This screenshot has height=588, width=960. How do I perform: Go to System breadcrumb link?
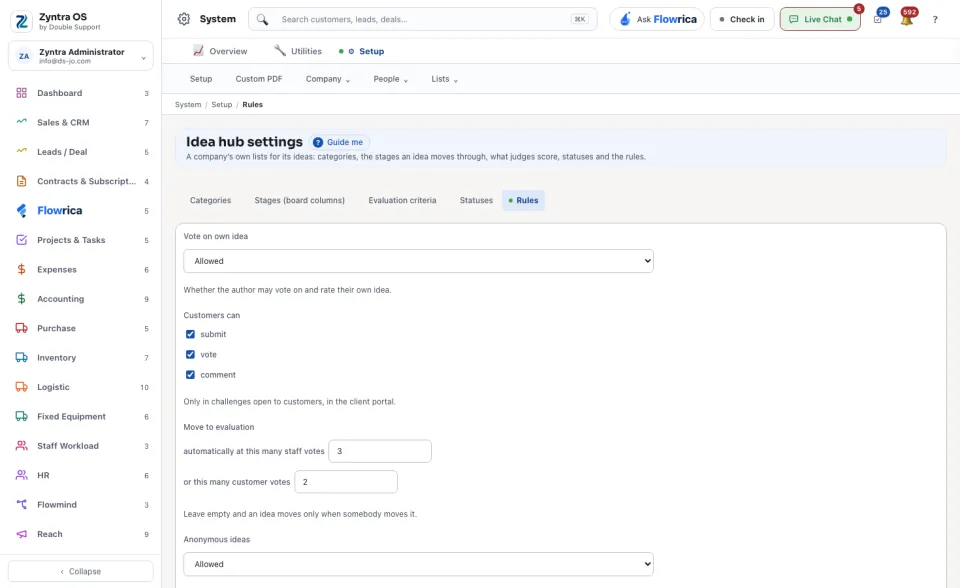pyautogui.click(x=188, y=105)
